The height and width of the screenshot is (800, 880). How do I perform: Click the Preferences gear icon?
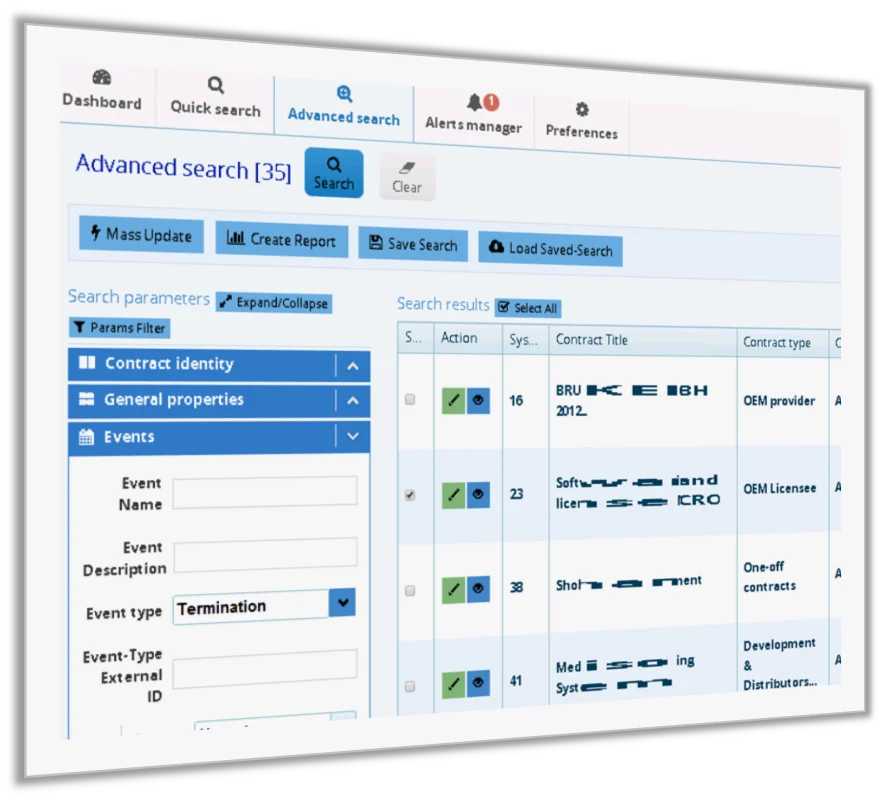pos(582,109)
